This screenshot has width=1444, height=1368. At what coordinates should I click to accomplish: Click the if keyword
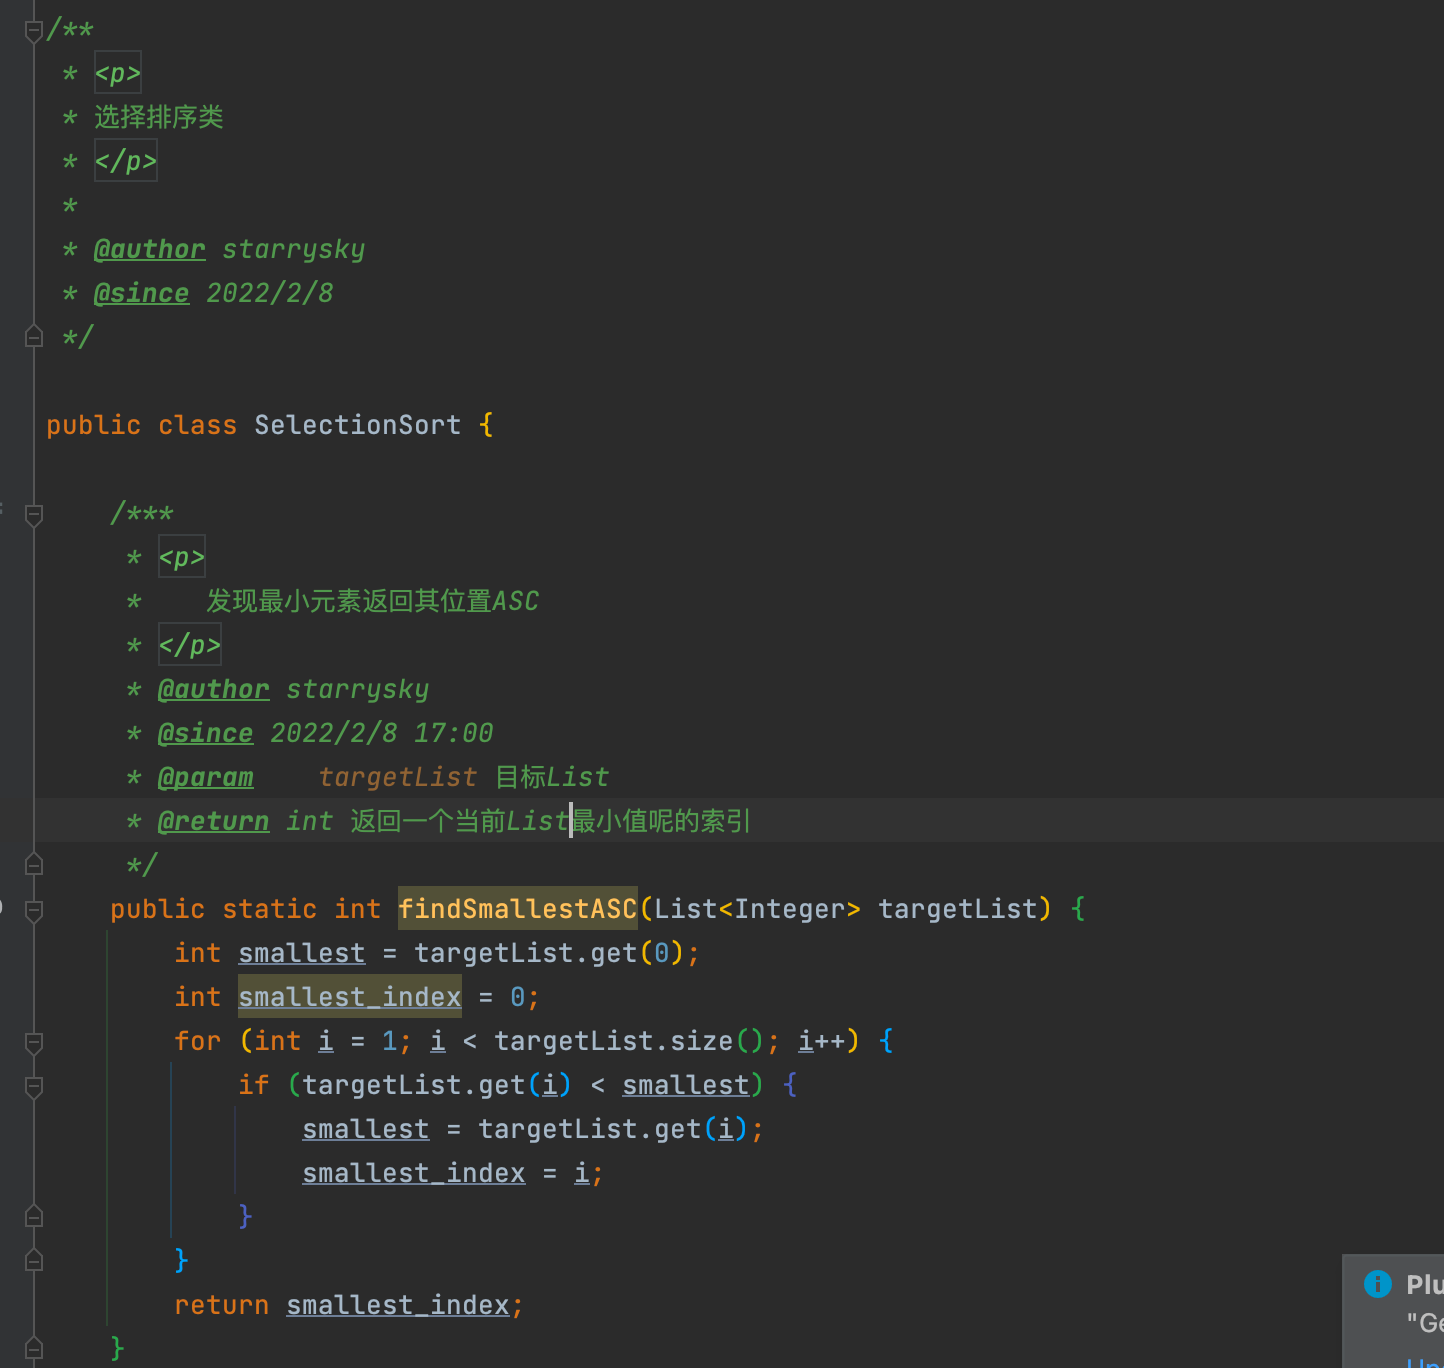(253, 1085)
